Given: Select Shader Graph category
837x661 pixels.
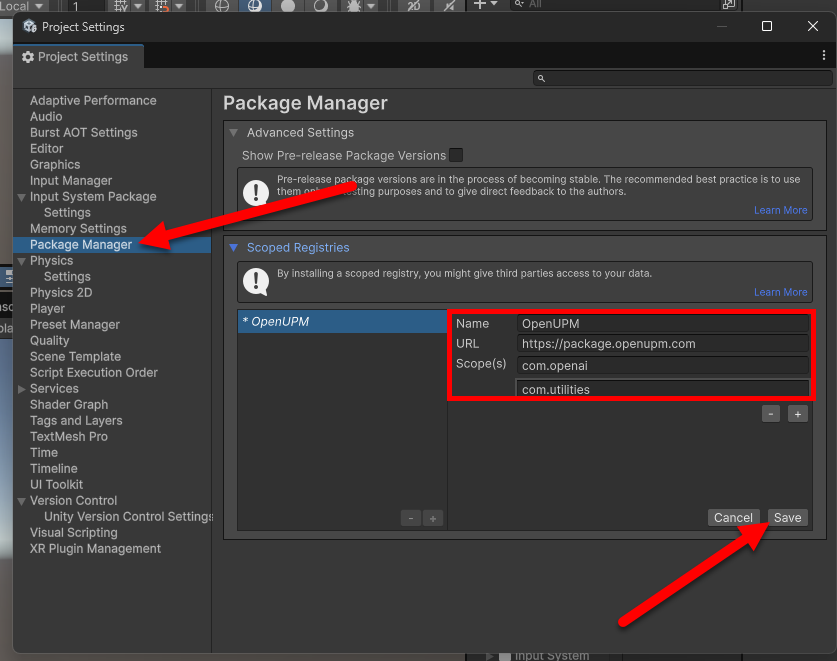Looking at the screenshot, I should 69,405.
